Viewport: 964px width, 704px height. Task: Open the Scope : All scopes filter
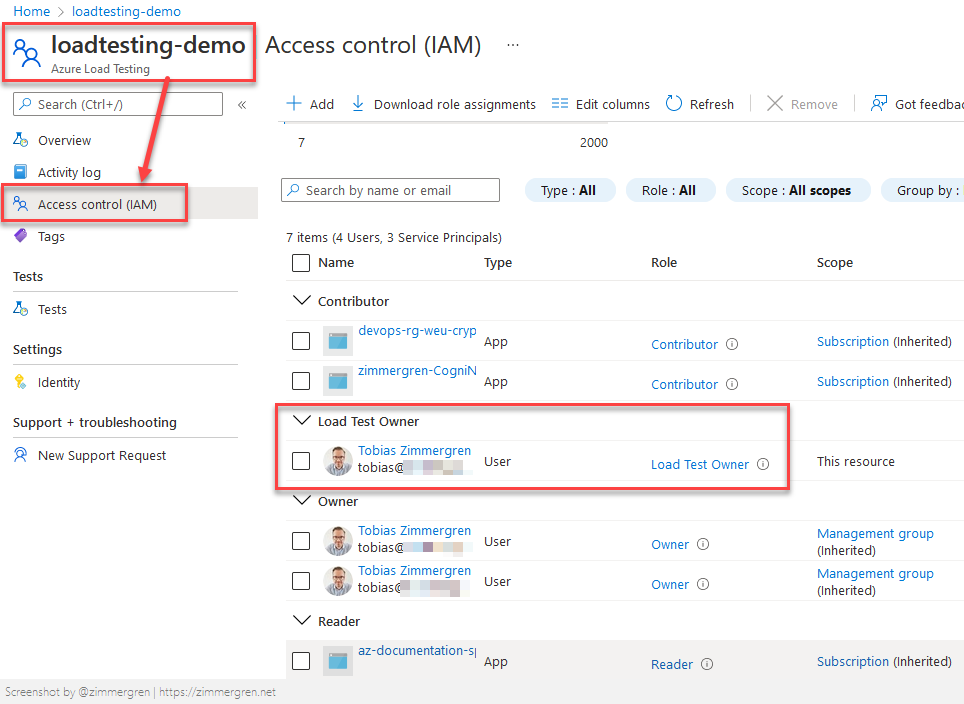[x=798, y=190]
